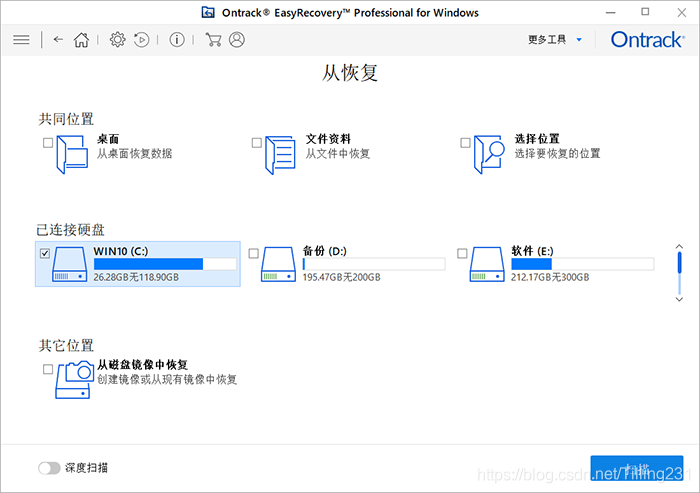
Task: Click the 软件 (E:) usage bar
Action: 582,264
